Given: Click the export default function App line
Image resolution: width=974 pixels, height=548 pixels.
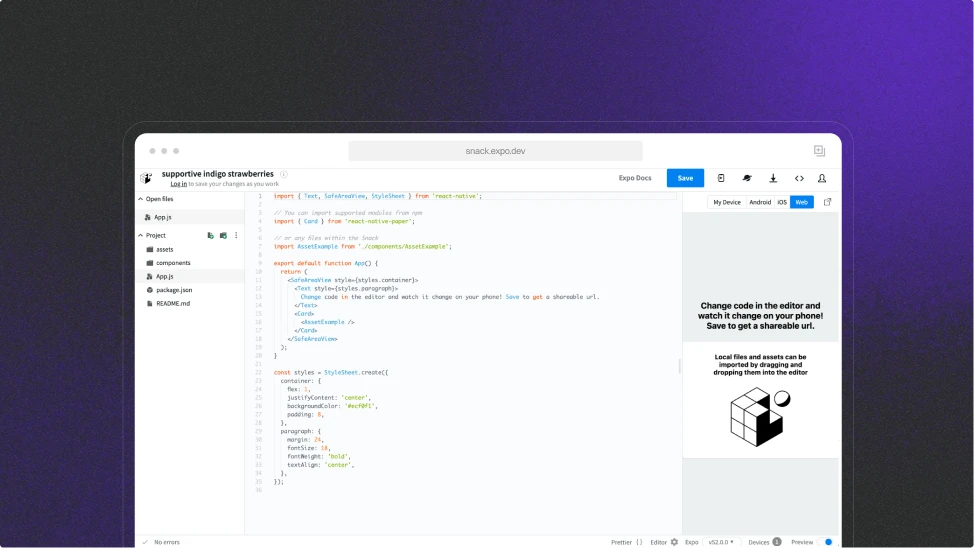Looking at the screenshot, I should click(x=325, y=263).
